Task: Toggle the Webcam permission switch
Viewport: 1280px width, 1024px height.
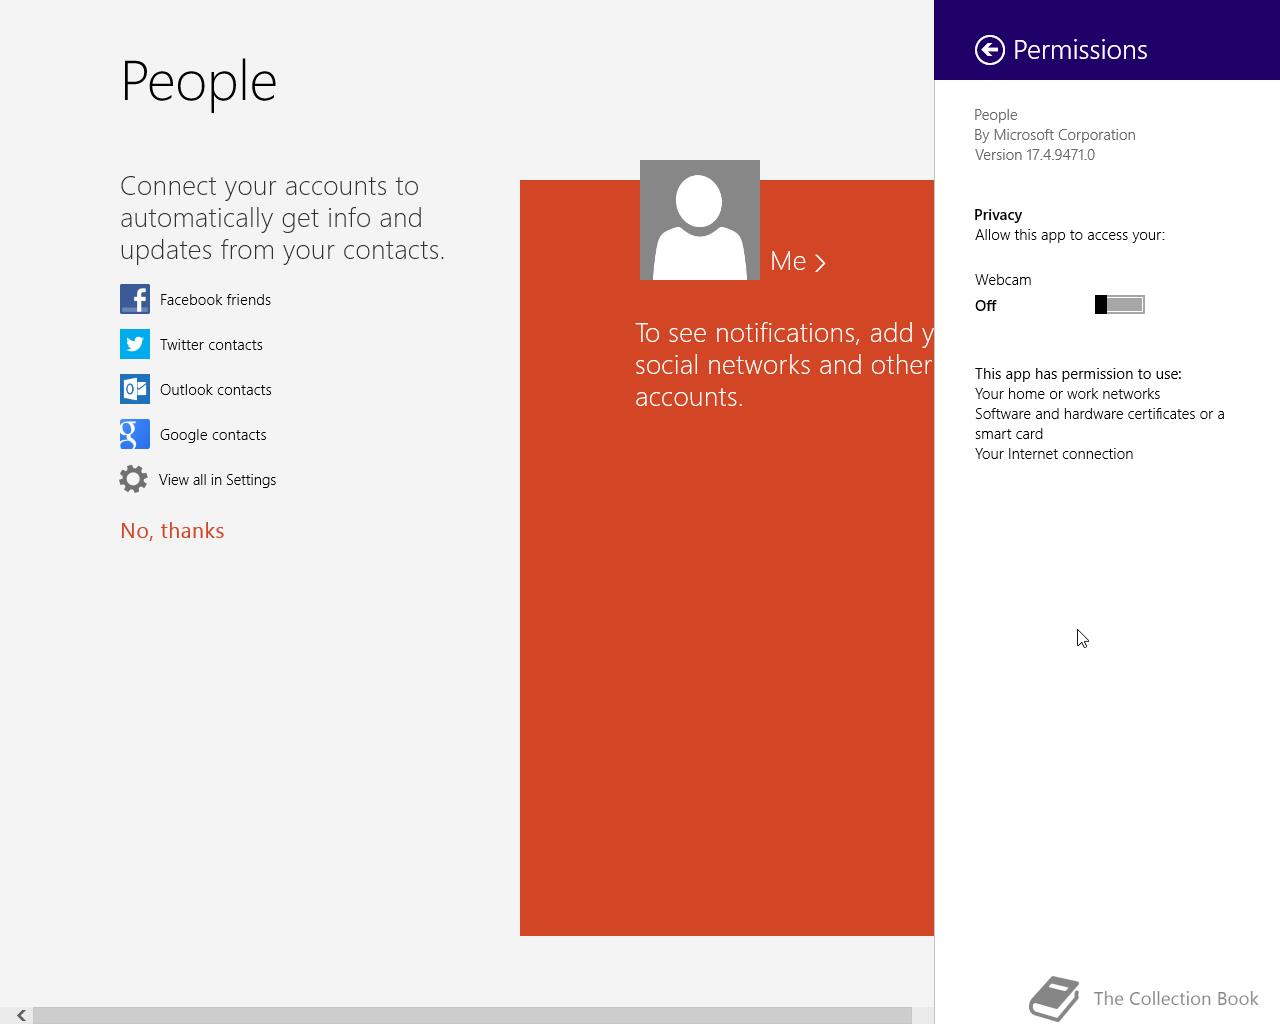Action: (x=1120, y=305)
